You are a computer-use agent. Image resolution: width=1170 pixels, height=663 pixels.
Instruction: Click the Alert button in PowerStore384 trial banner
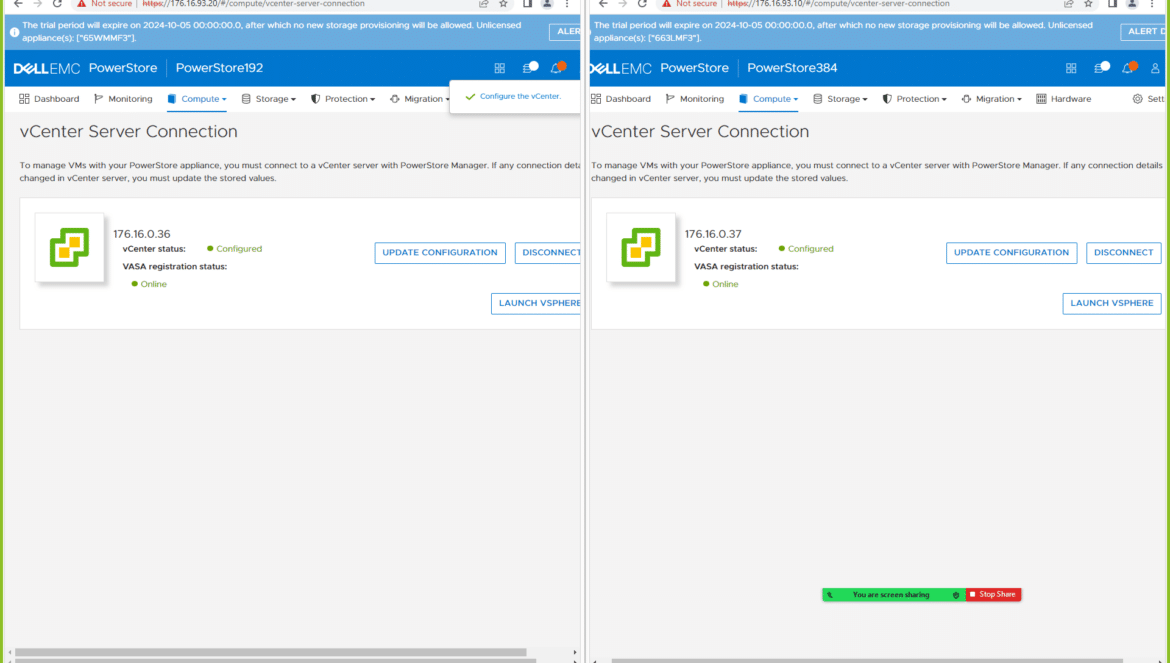pos(1142,32)
